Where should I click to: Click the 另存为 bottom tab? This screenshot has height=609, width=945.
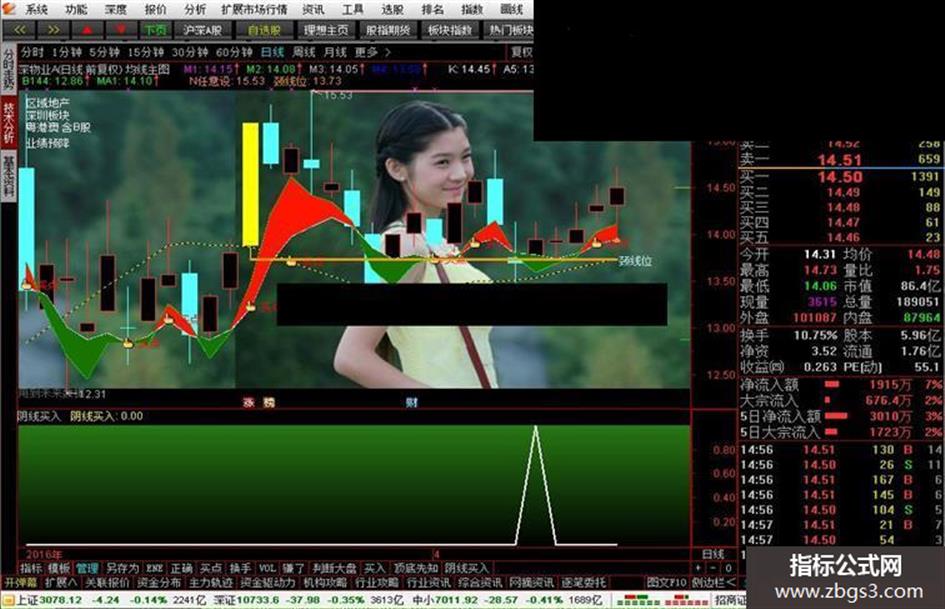(122, 568)
